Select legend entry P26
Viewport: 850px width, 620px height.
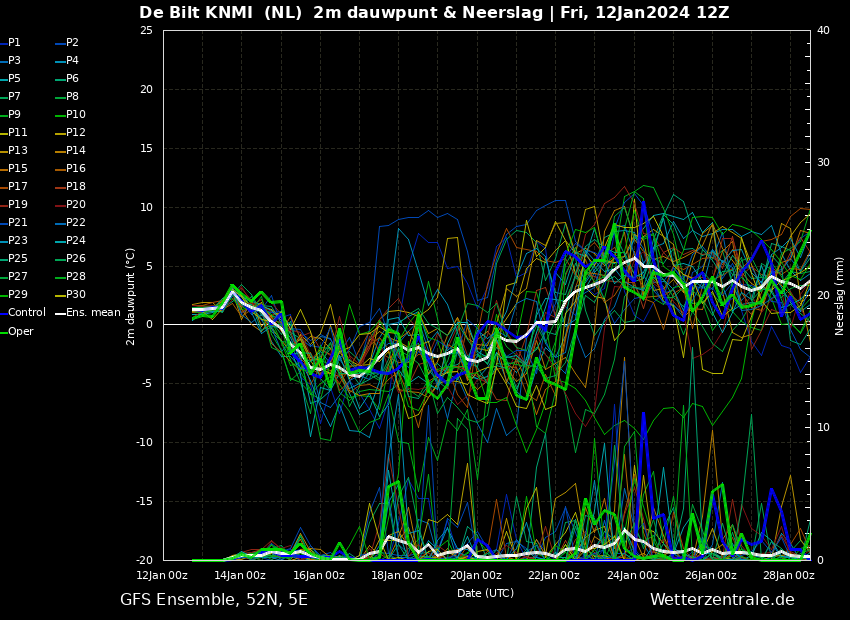tap(70, 258)
